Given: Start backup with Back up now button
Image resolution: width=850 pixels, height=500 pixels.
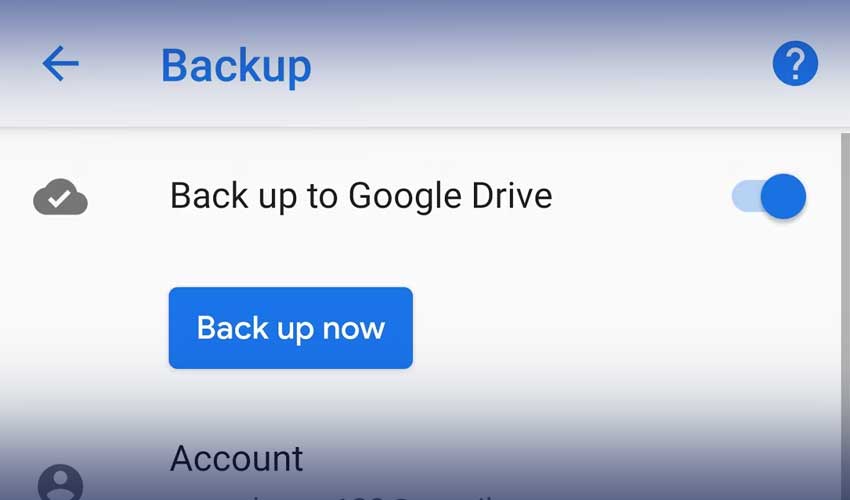Looking at the screenshot, I should 291,328.
